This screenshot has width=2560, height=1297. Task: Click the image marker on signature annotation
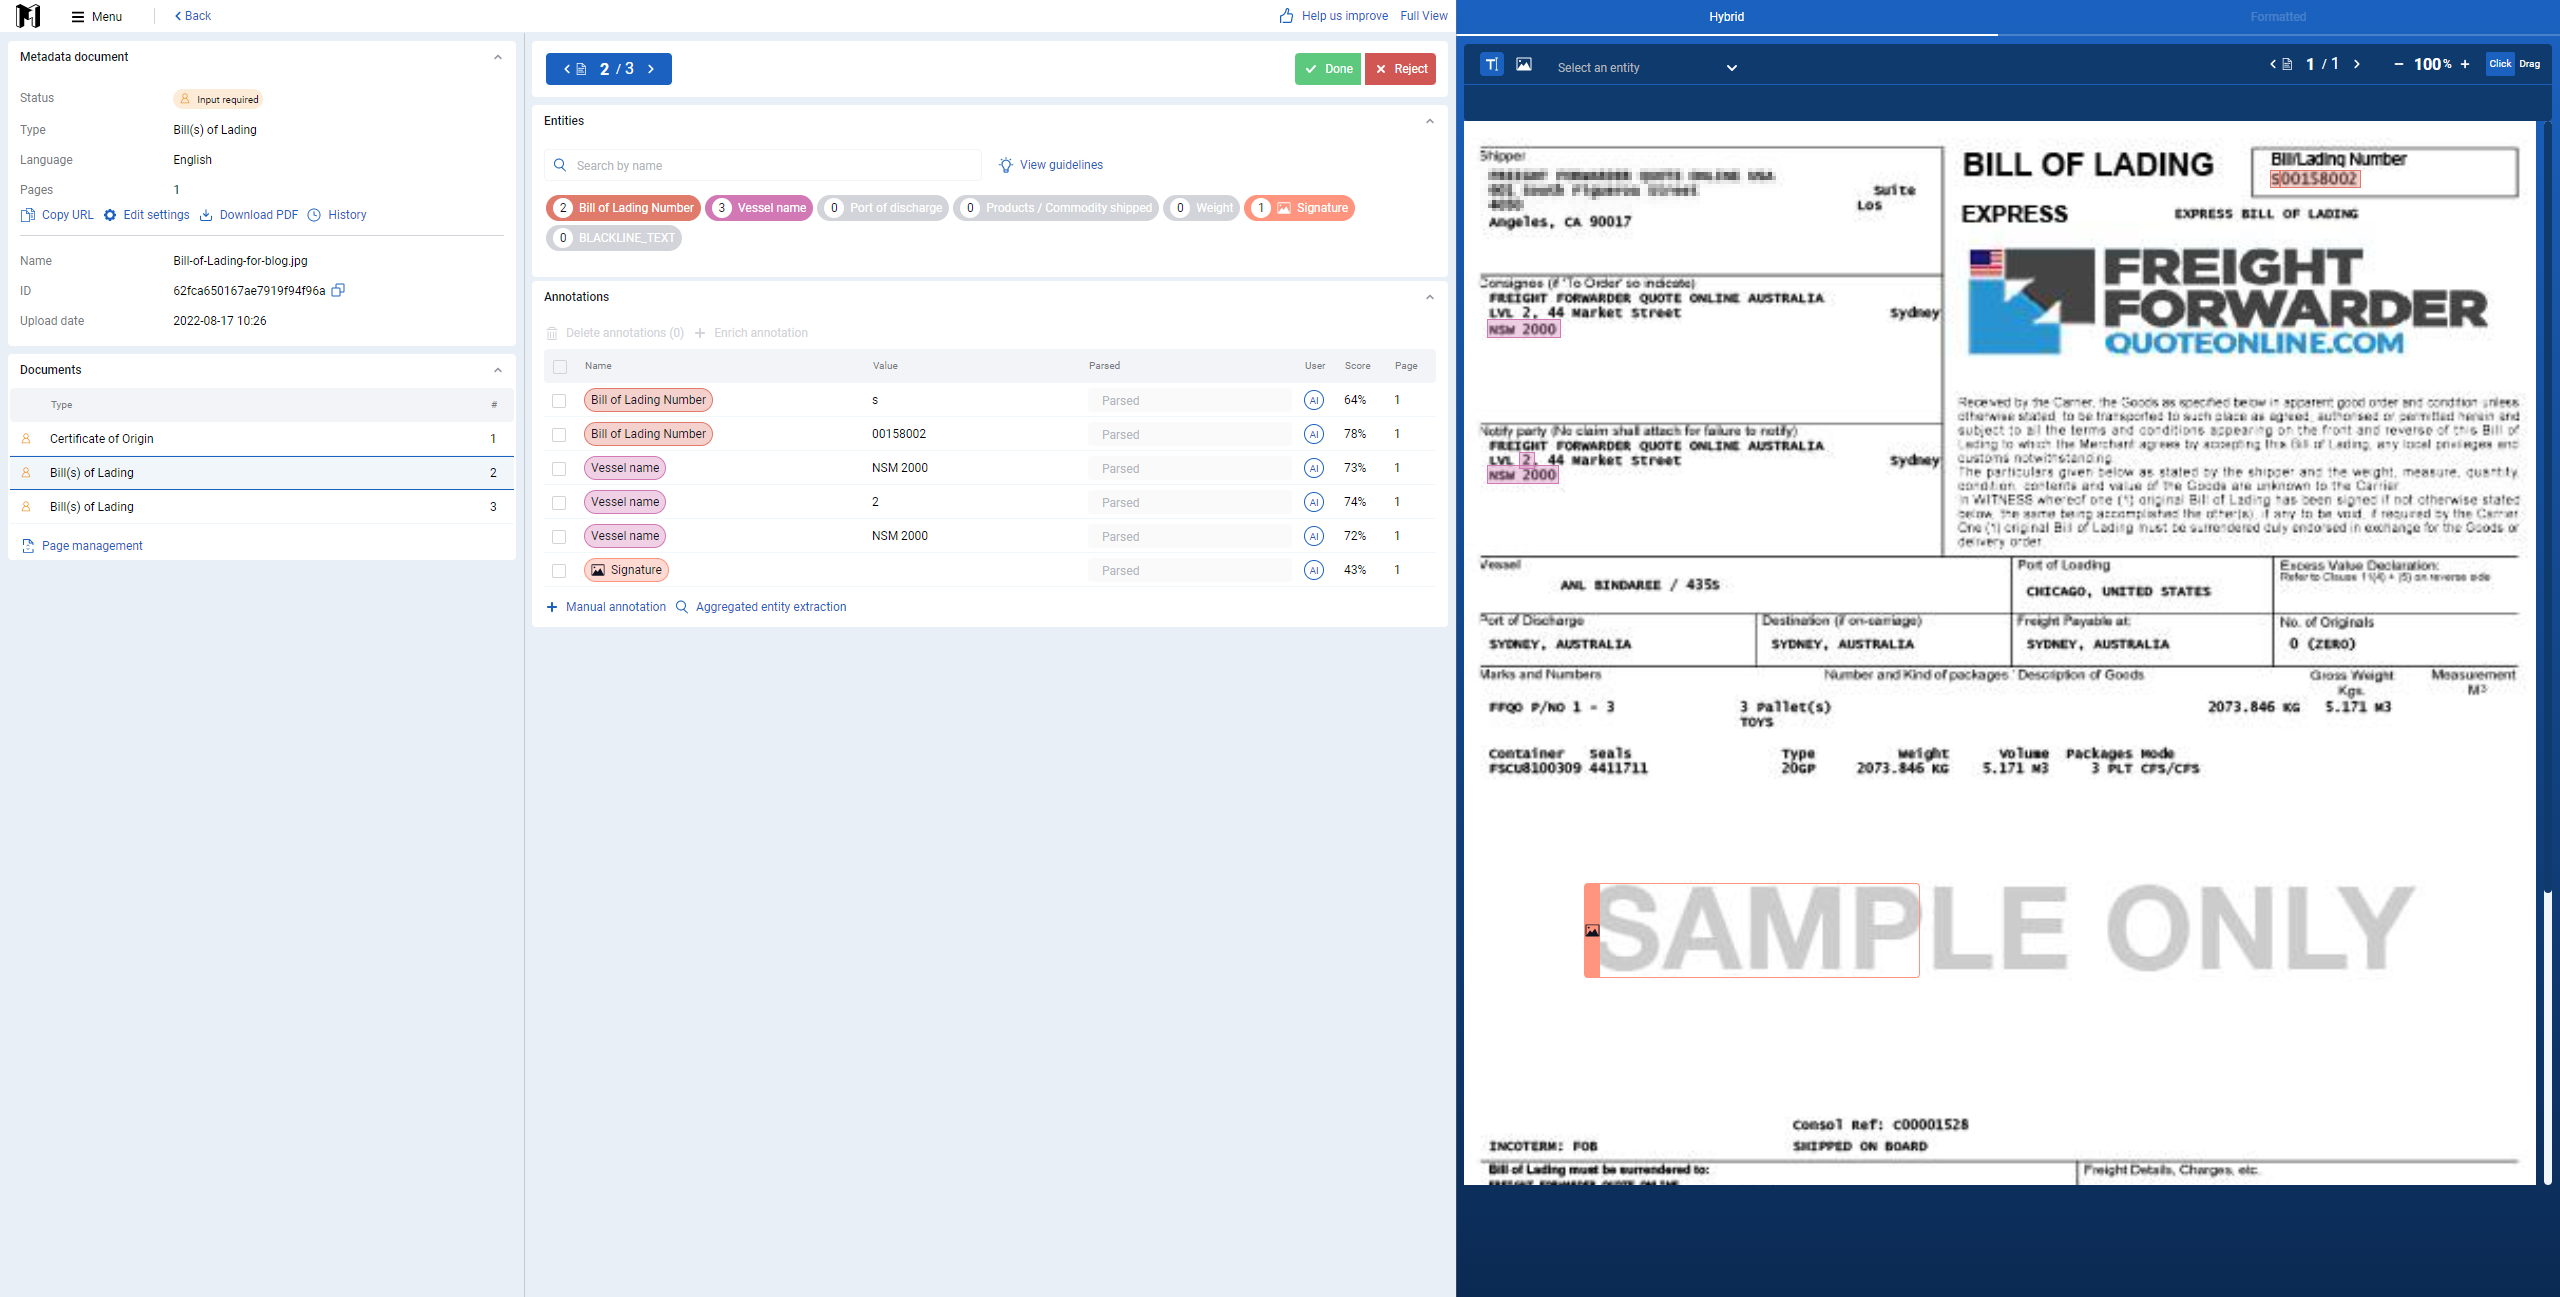pos(1592,930)
